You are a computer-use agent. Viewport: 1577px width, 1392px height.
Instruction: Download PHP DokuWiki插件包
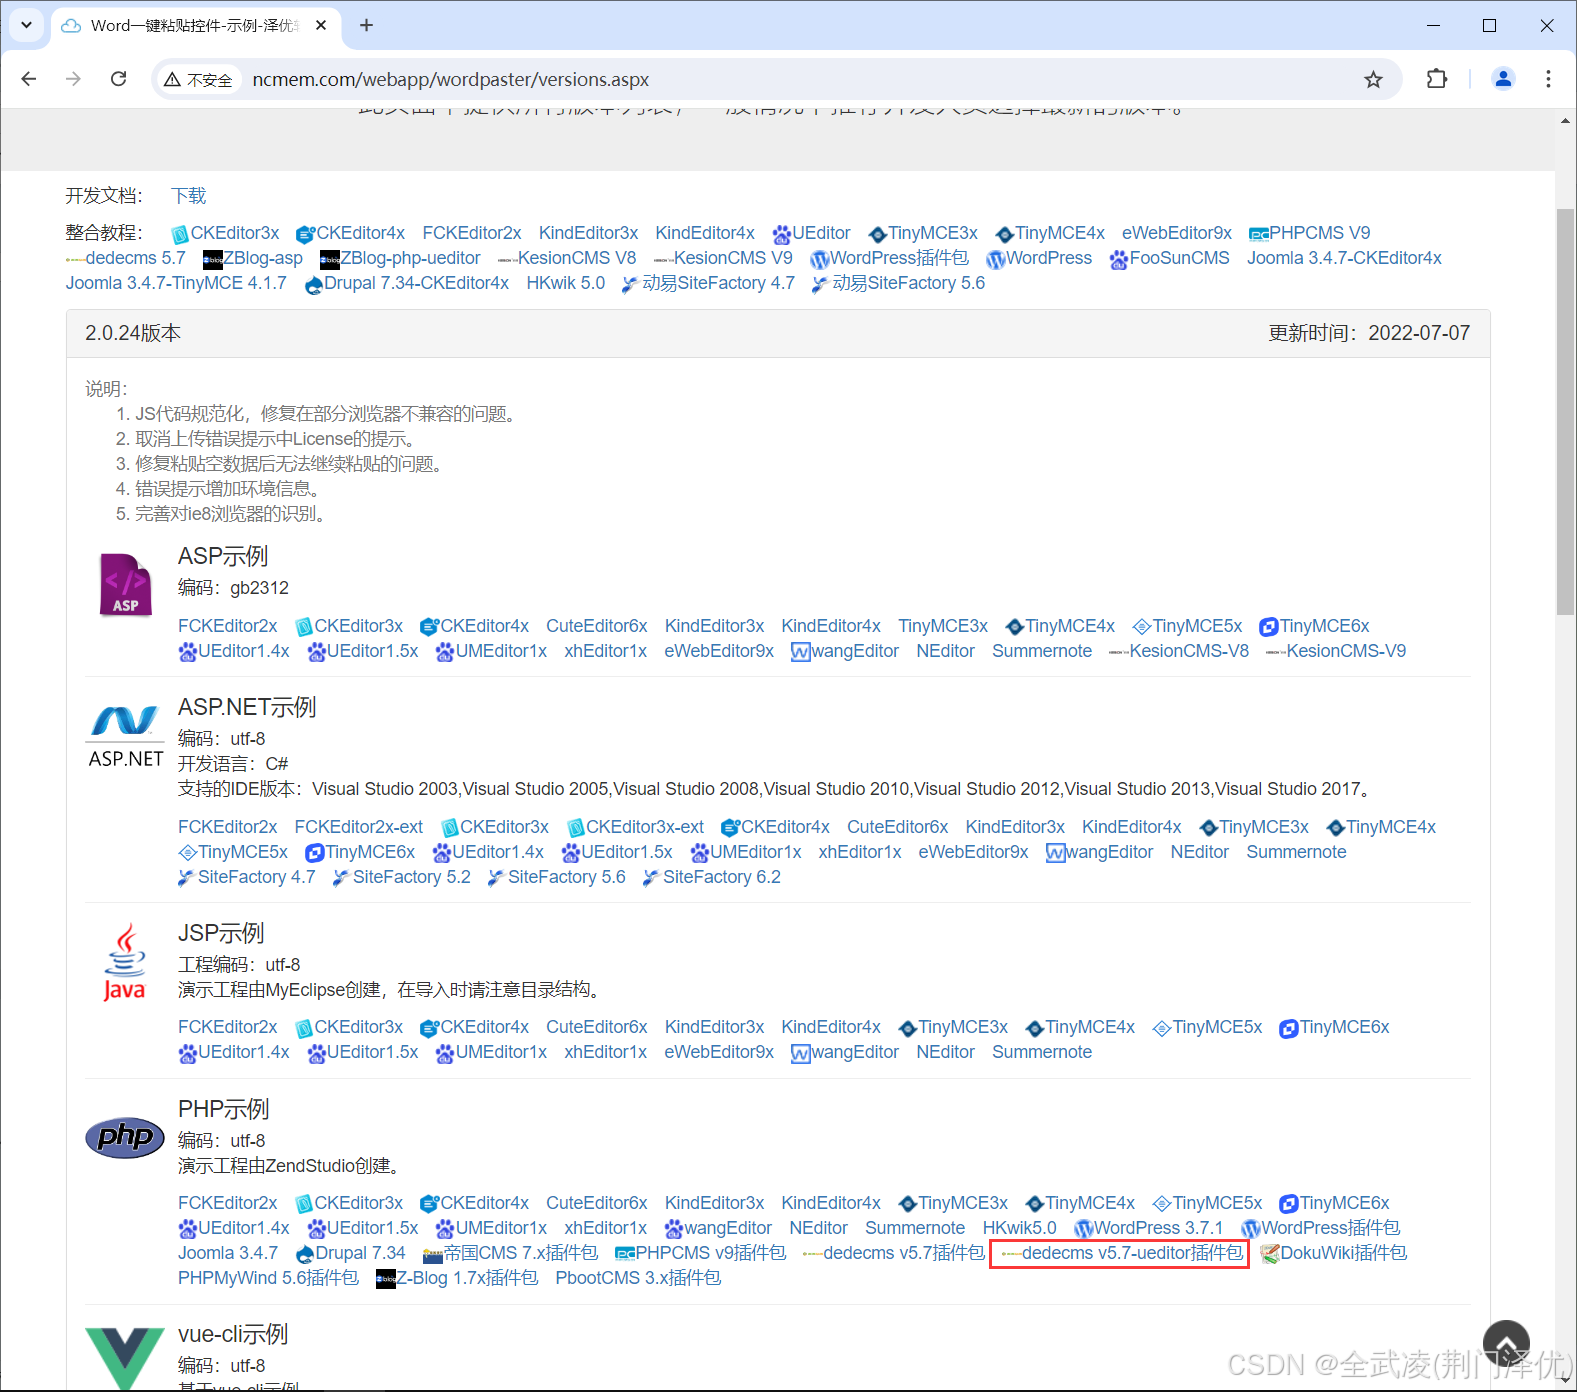pyautogui.click(x=1333, y=1253)
